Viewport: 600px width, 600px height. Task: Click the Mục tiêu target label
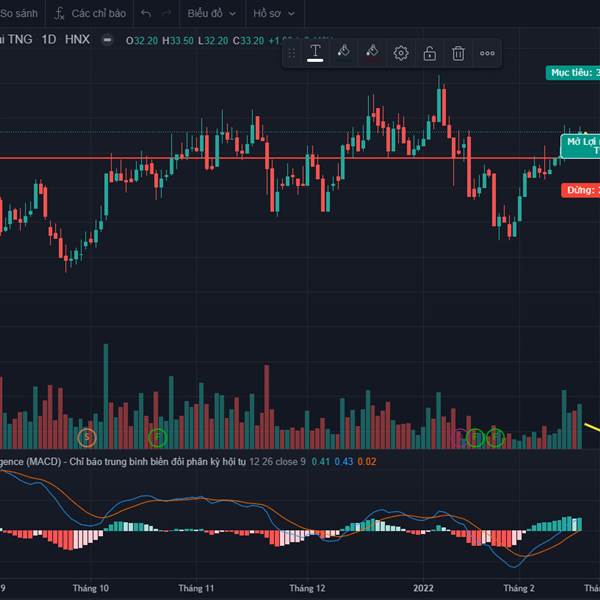pos(573,72)
